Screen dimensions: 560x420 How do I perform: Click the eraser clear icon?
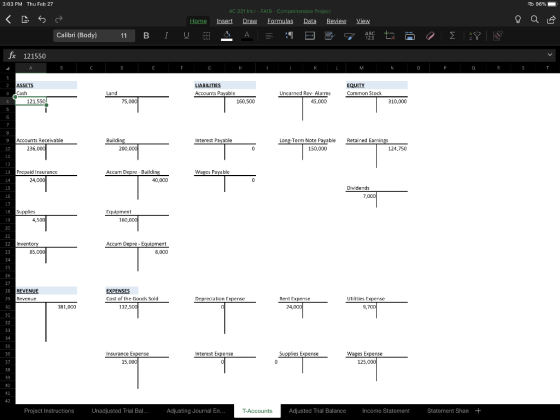[430, 35]
